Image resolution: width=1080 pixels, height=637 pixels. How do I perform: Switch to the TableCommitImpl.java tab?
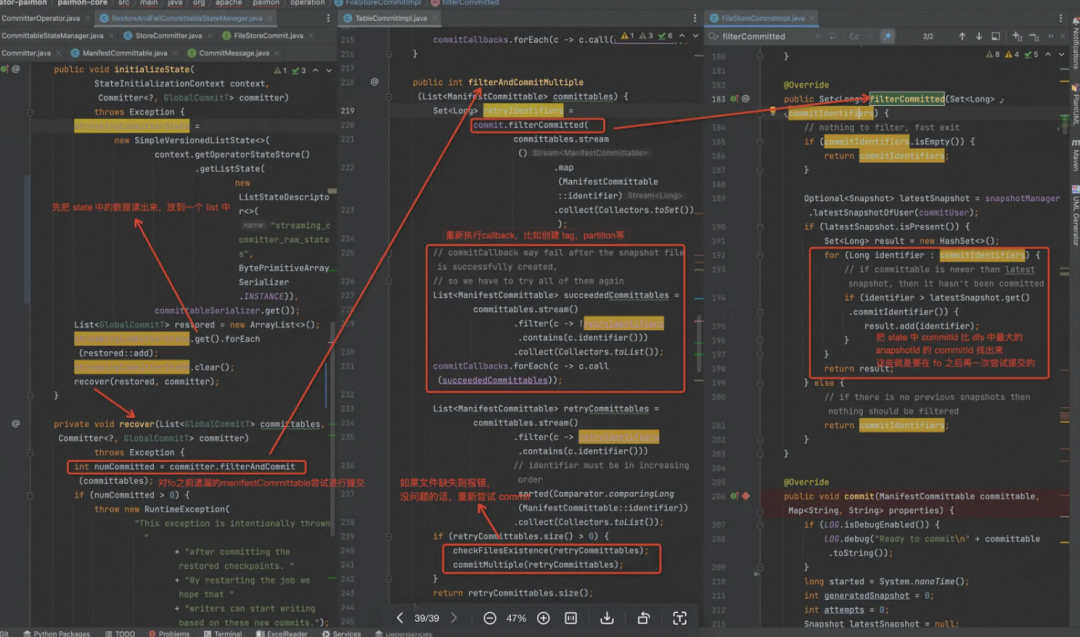coord(391,18)
